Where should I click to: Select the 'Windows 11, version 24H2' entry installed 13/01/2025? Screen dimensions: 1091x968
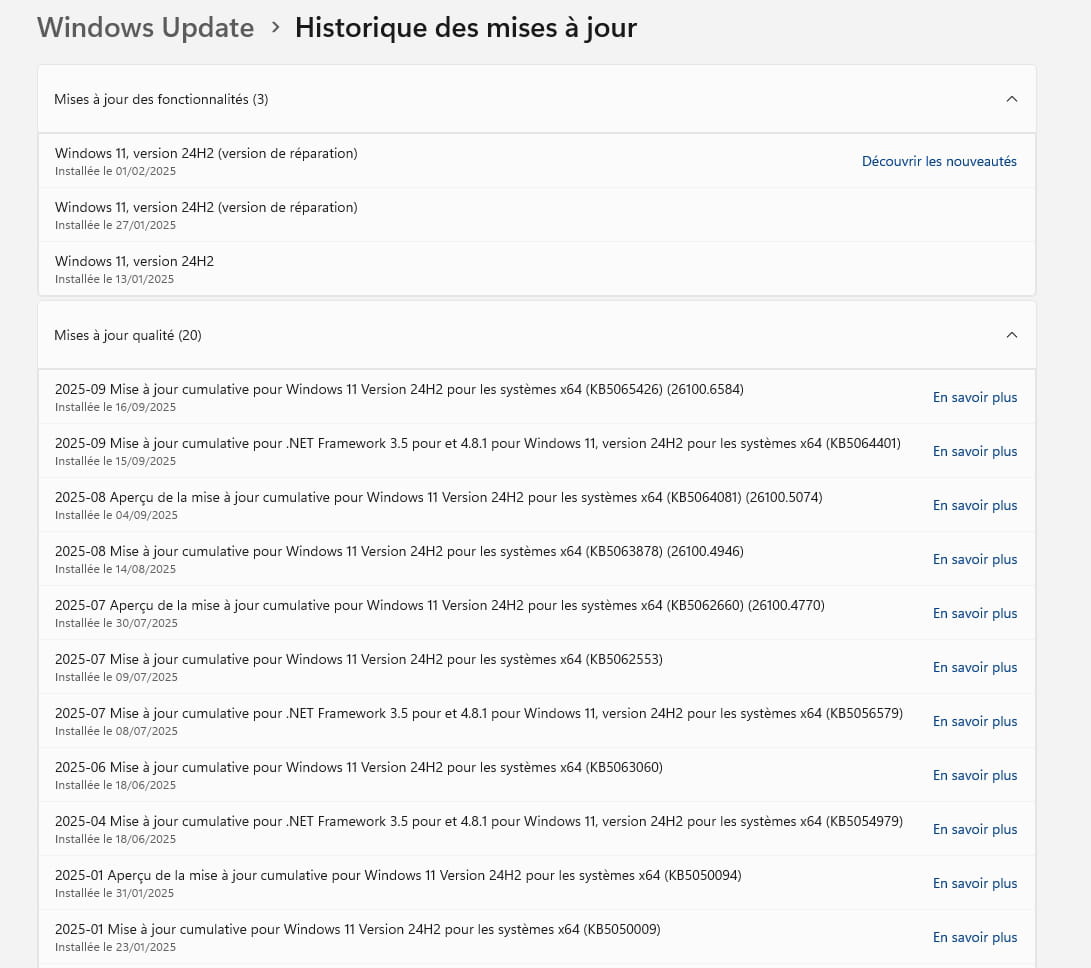tap(536, 269)
